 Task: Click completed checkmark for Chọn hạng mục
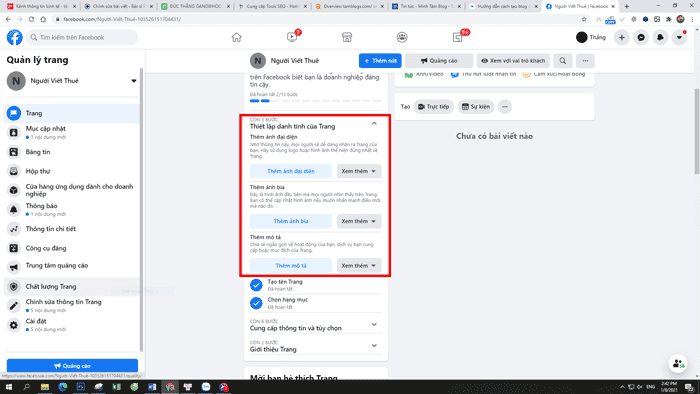pyautogui.click(x=256, y=303)
